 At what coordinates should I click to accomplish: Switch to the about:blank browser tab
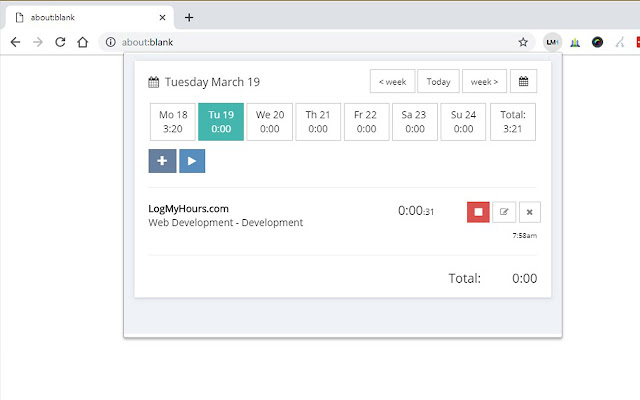[89, 18]
